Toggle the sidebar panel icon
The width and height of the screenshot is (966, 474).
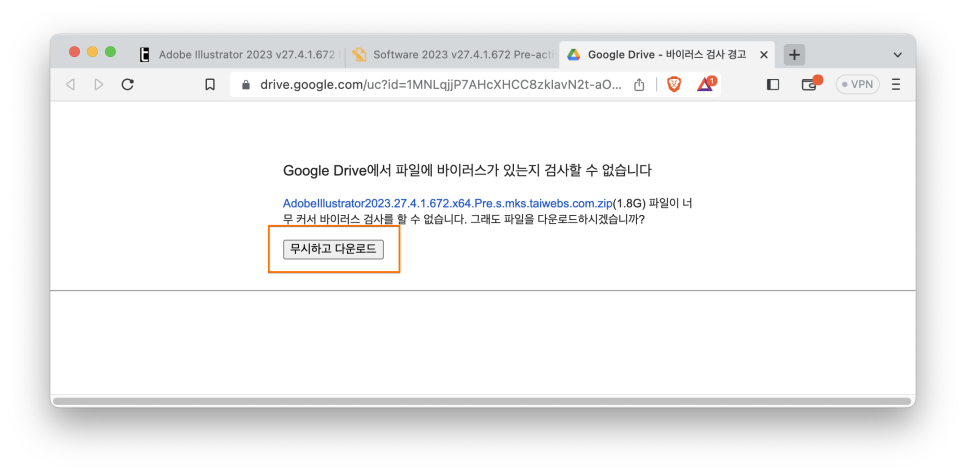click(x=773, y=84)
